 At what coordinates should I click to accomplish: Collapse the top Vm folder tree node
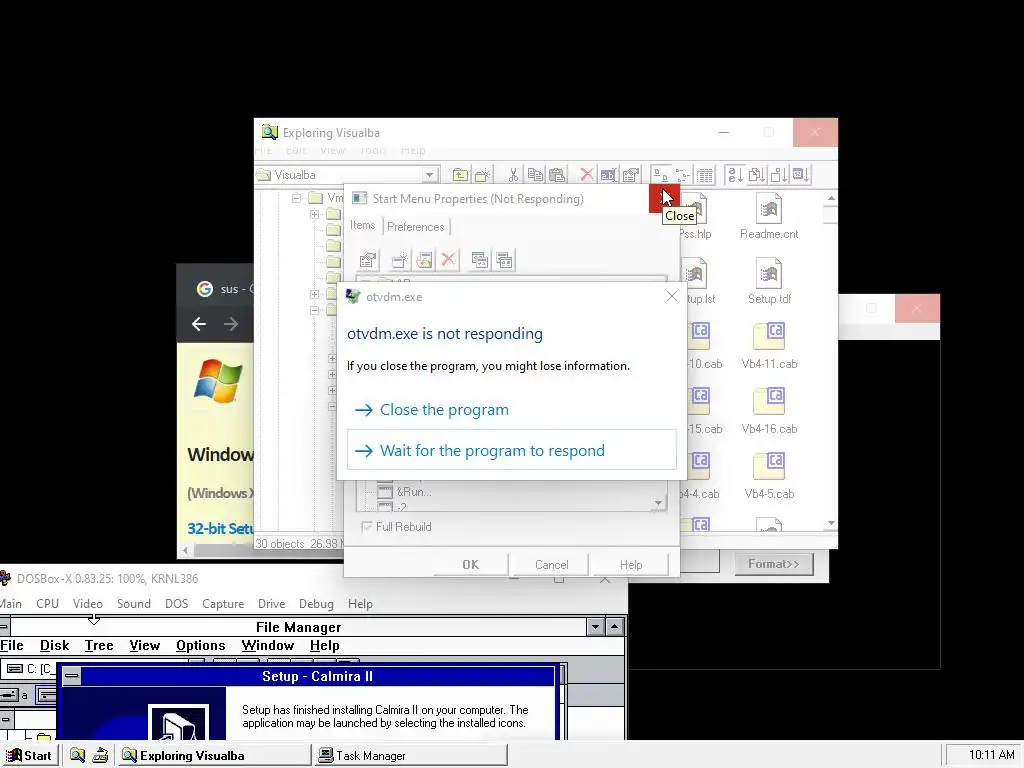pos(296,197)
